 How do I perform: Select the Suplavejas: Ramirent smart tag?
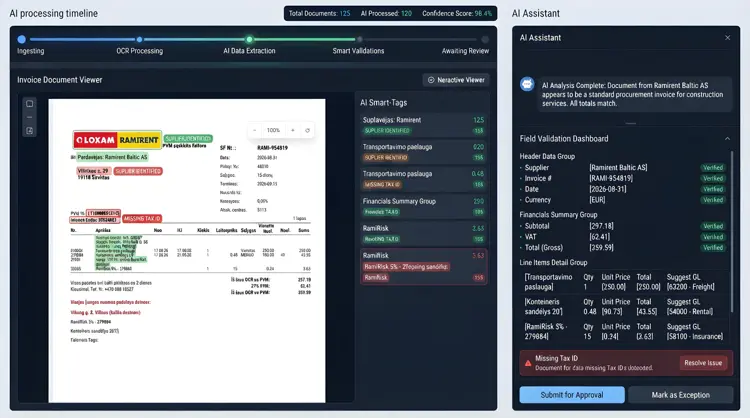coord(424,125)
